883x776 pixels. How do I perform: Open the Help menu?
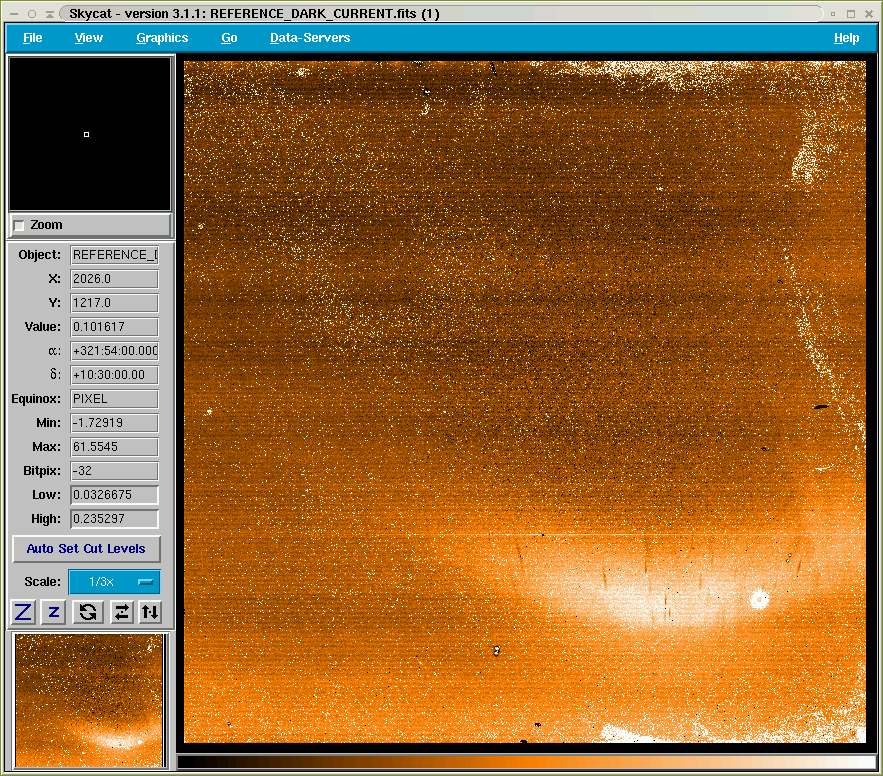tap(846, 38)
